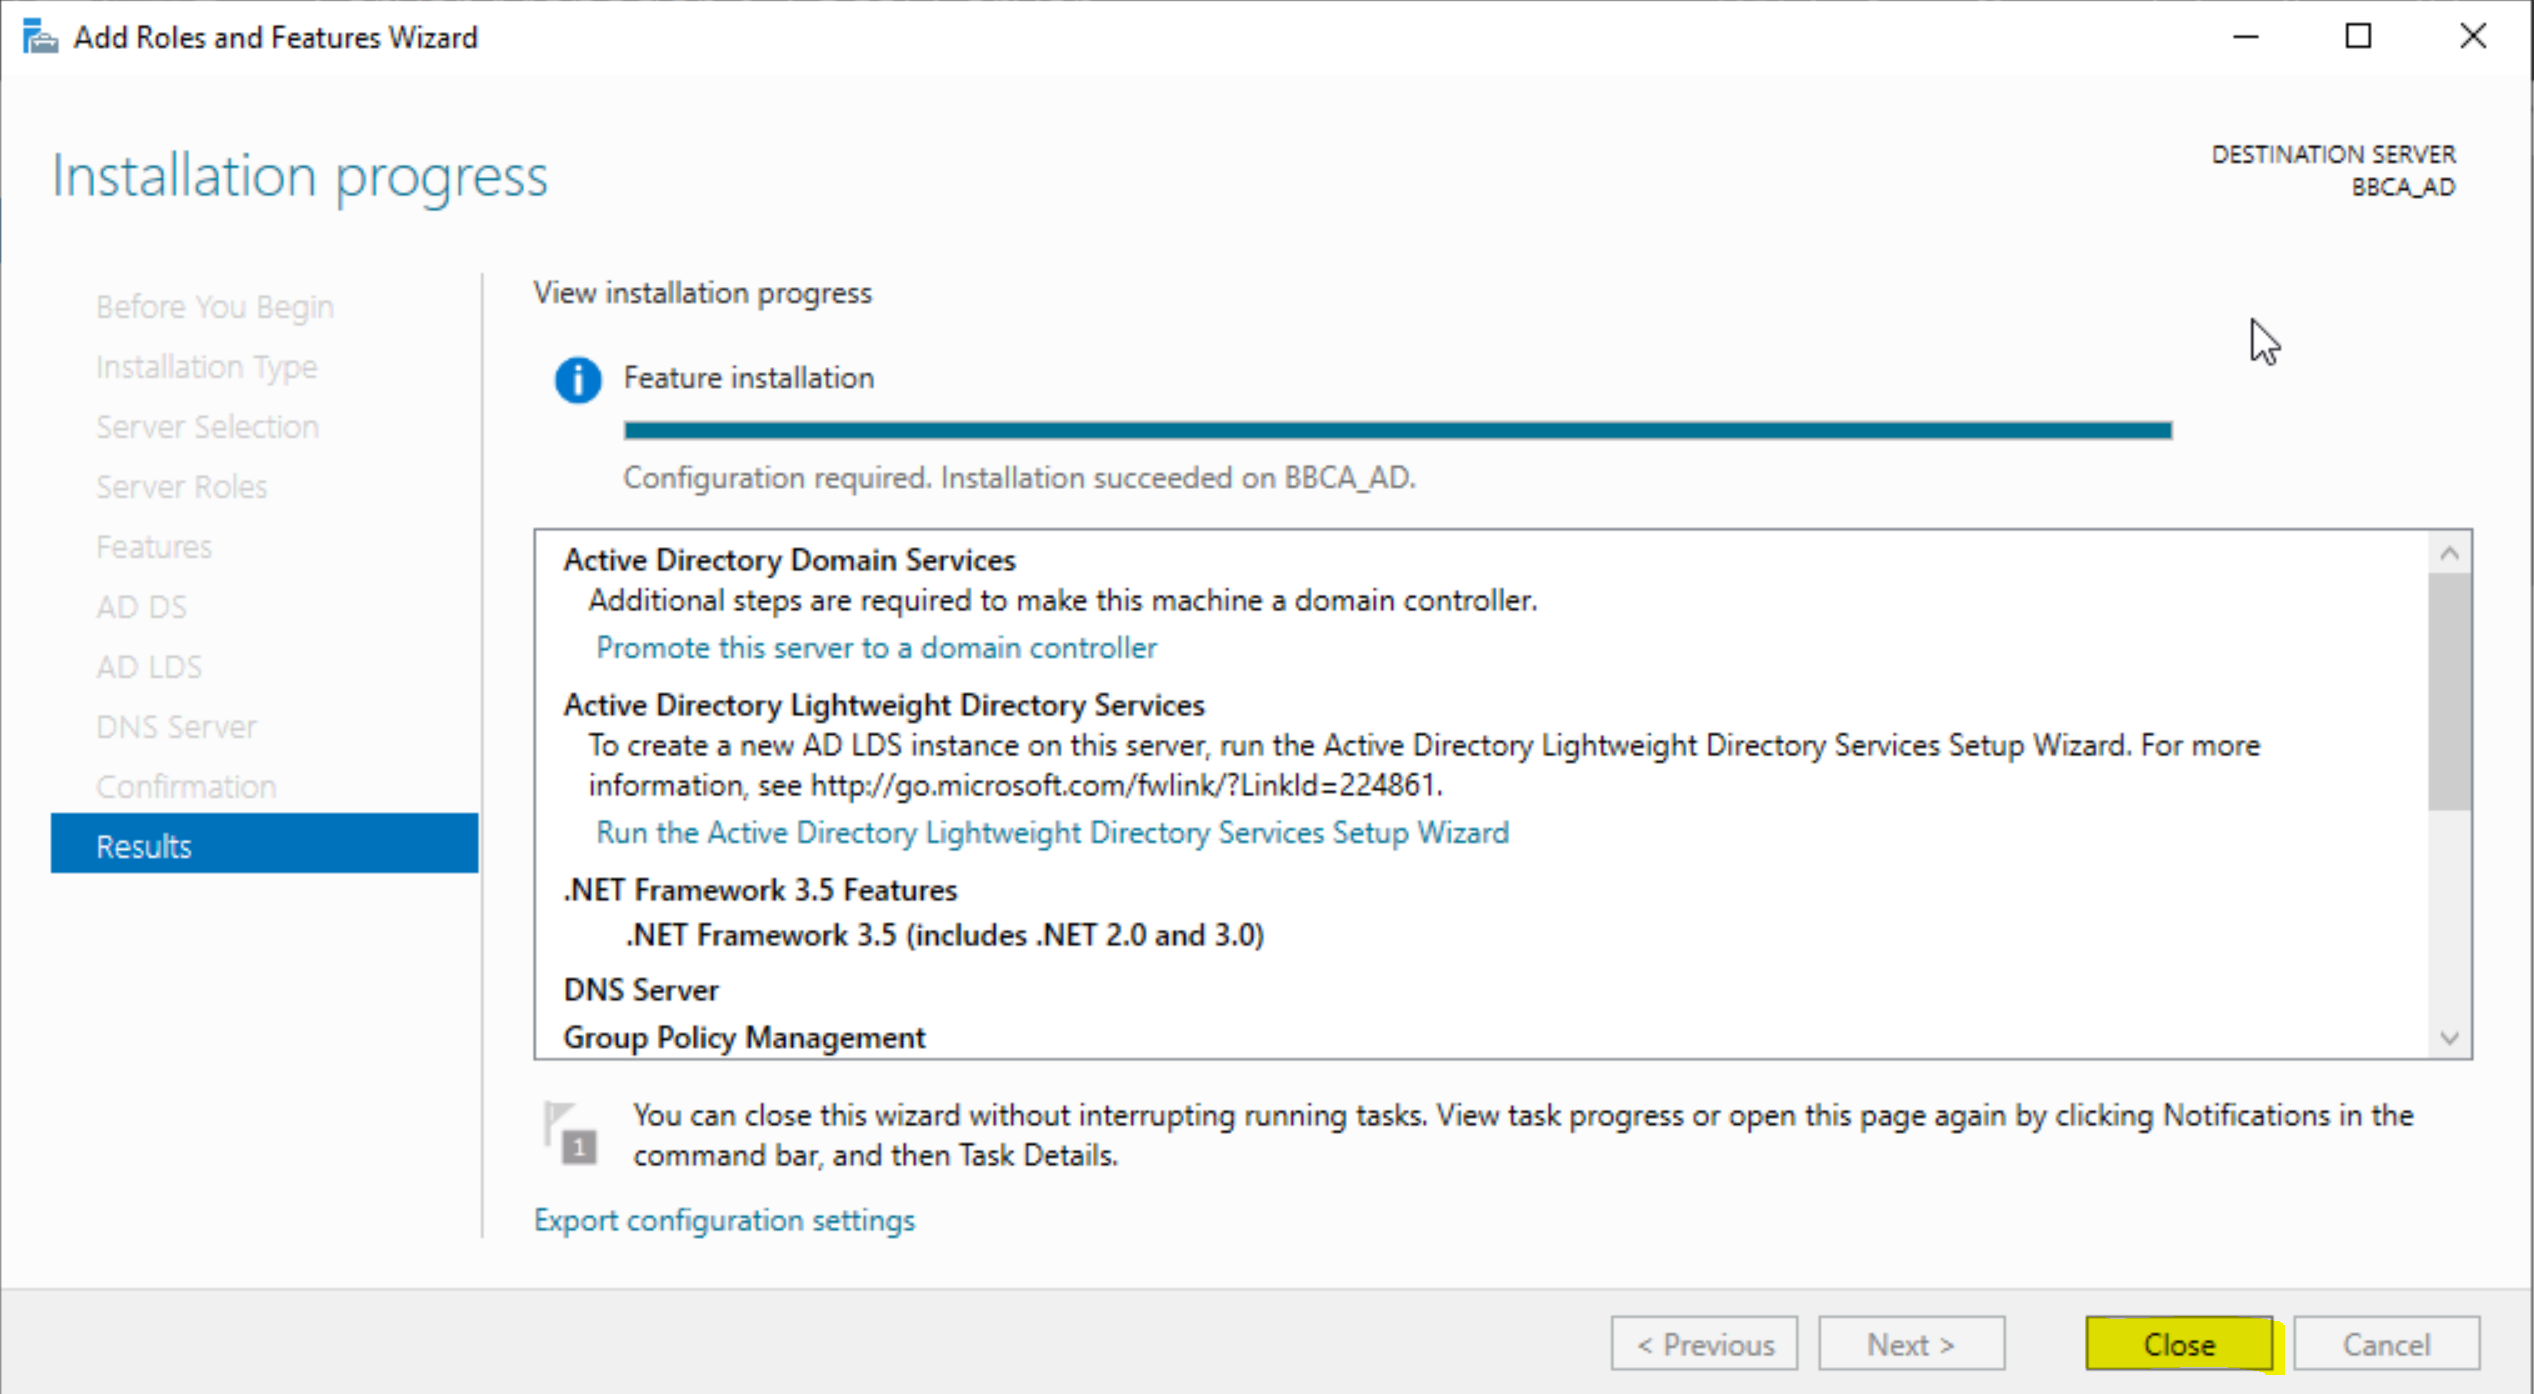The image size is (2534, 1394).
Task: Click '.NET Framework 3.5 Features' heading
Action: [x=760, y=890]
